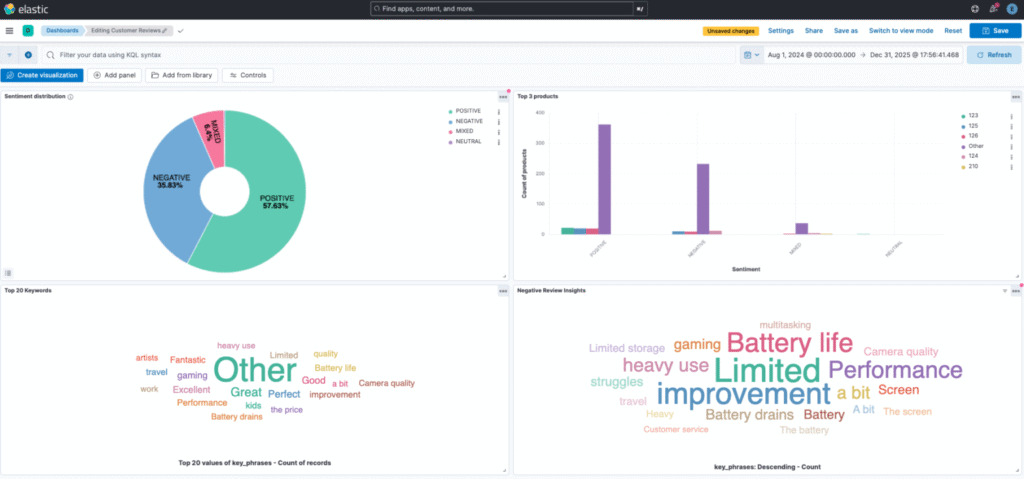Toggle legend on Sentiment distribution chart
The height and width of the screenshot is (479, 1024).
[x=8, y=272]
